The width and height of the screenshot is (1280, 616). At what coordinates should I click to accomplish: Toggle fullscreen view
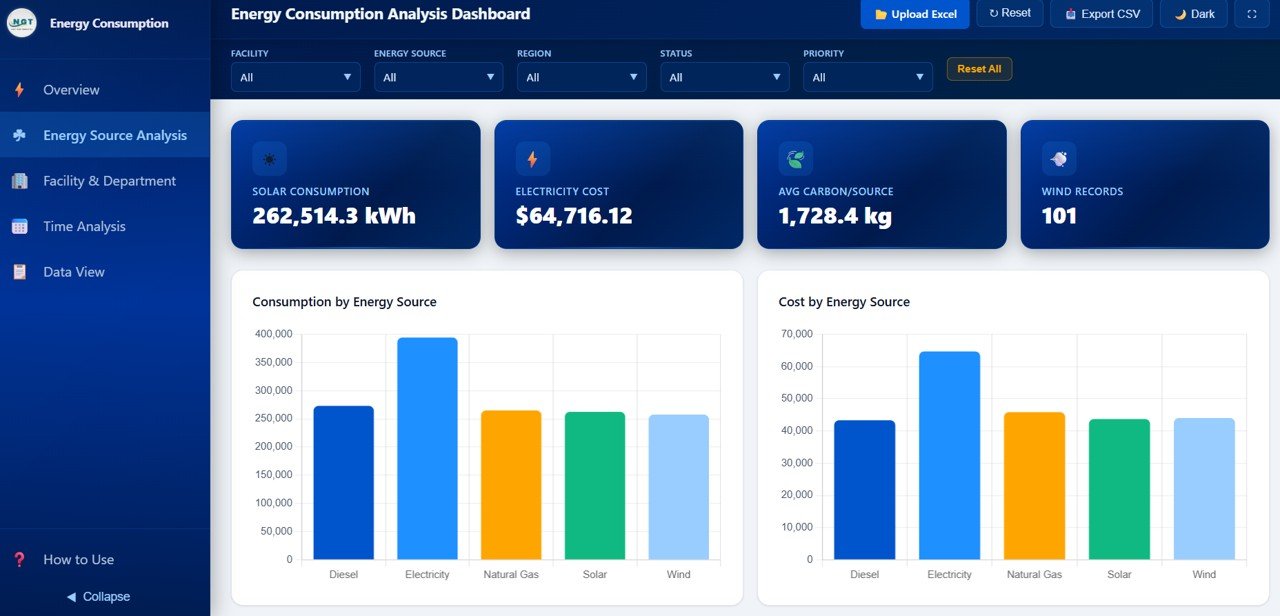[1251, 14]
